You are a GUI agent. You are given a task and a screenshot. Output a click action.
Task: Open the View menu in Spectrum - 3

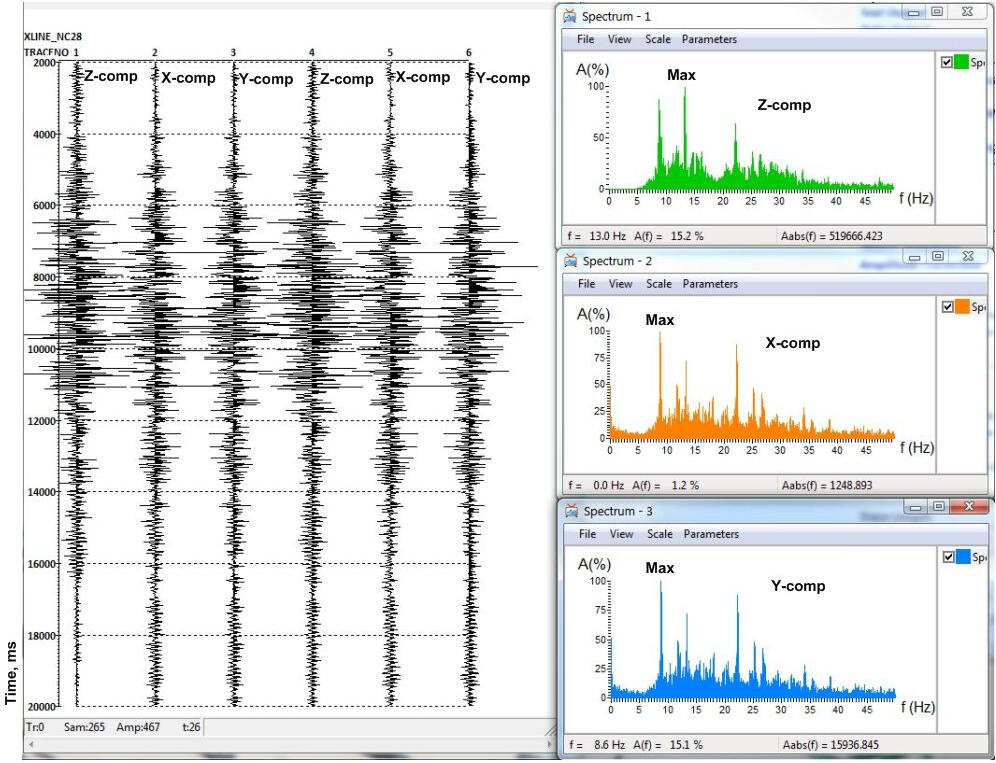621,534
